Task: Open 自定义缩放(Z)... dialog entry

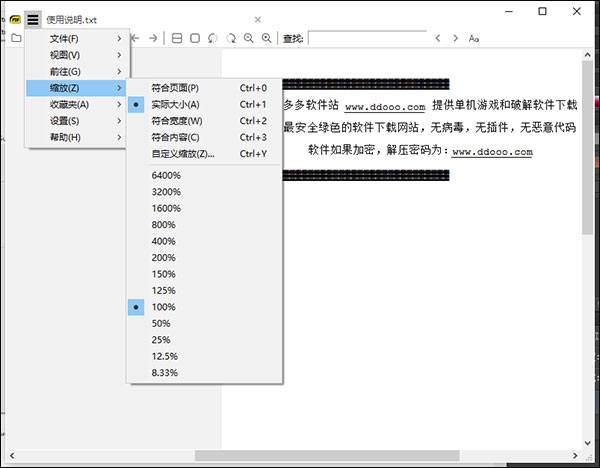Action: (182, 153)
